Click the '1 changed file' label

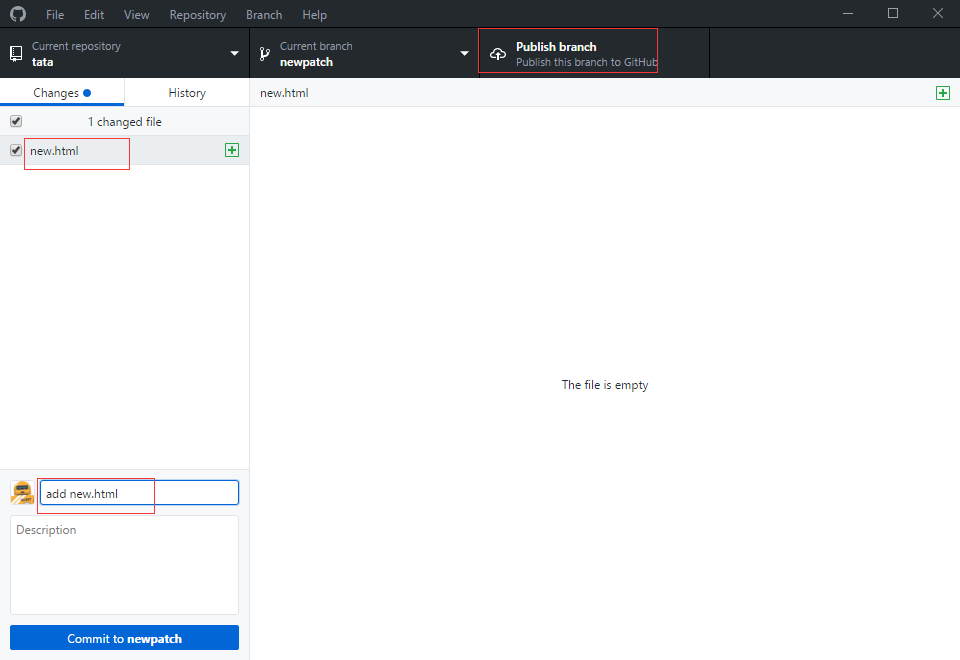[124, 122]
